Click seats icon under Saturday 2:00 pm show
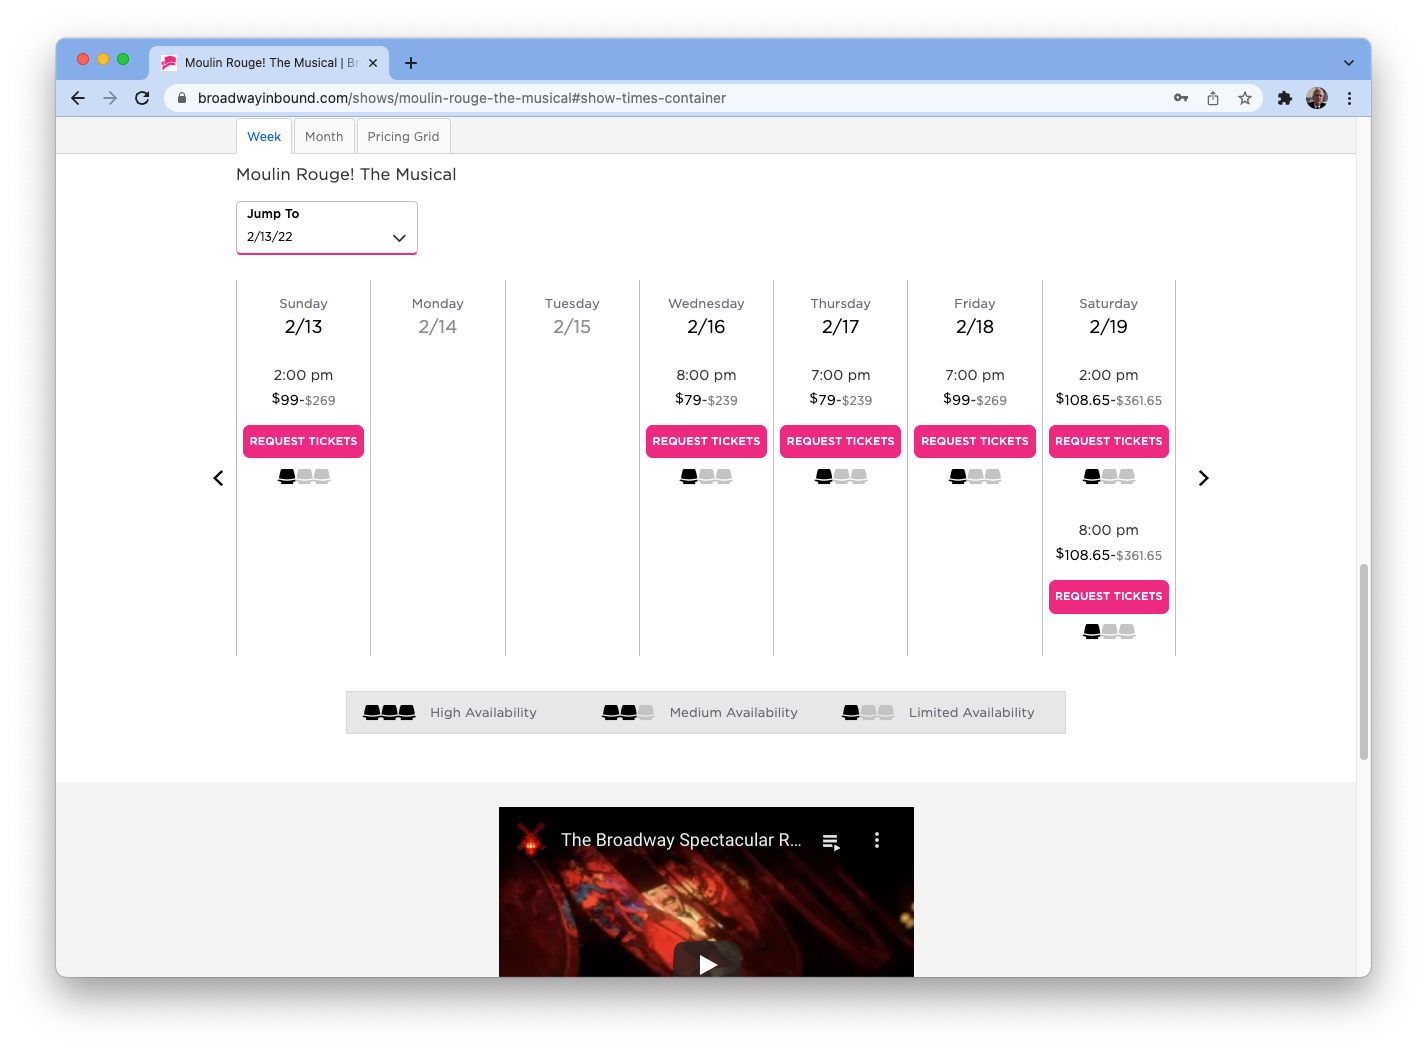Image resolution: width=1427 pixels, height=1051 pixels. [1109, 476]
